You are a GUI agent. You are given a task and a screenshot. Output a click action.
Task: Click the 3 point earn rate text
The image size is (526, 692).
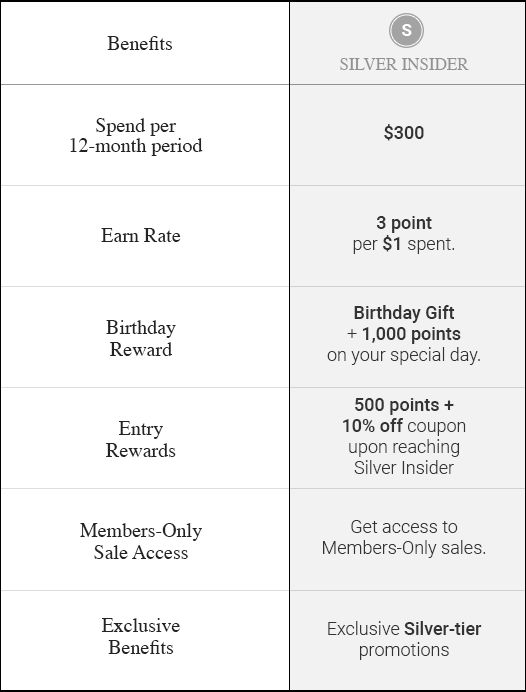coord(404,223)
